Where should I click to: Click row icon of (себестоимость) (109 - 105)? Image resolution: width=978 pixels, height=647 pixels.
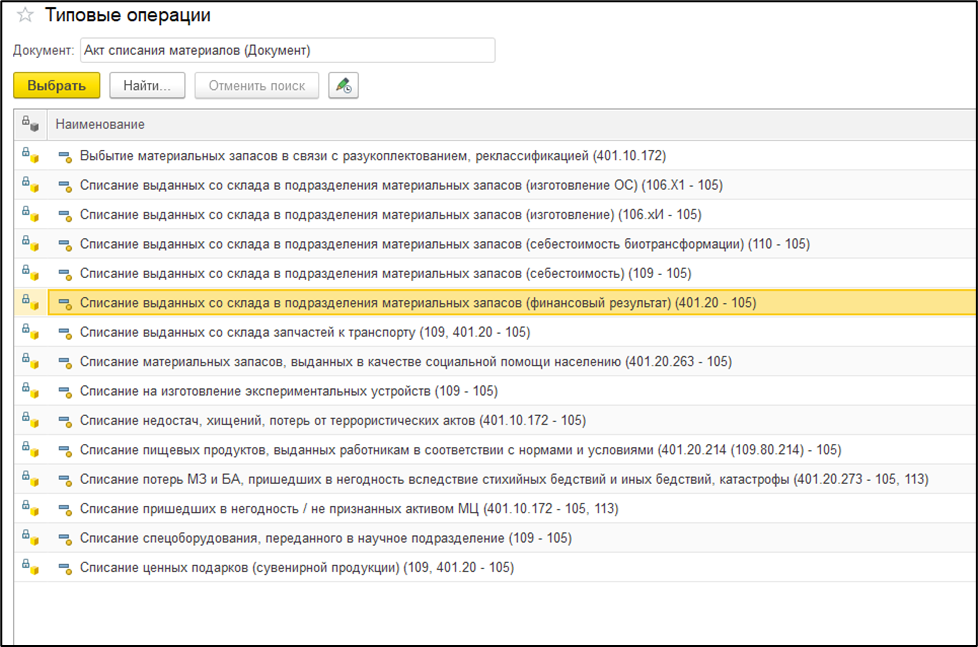[x=65, y=273]
